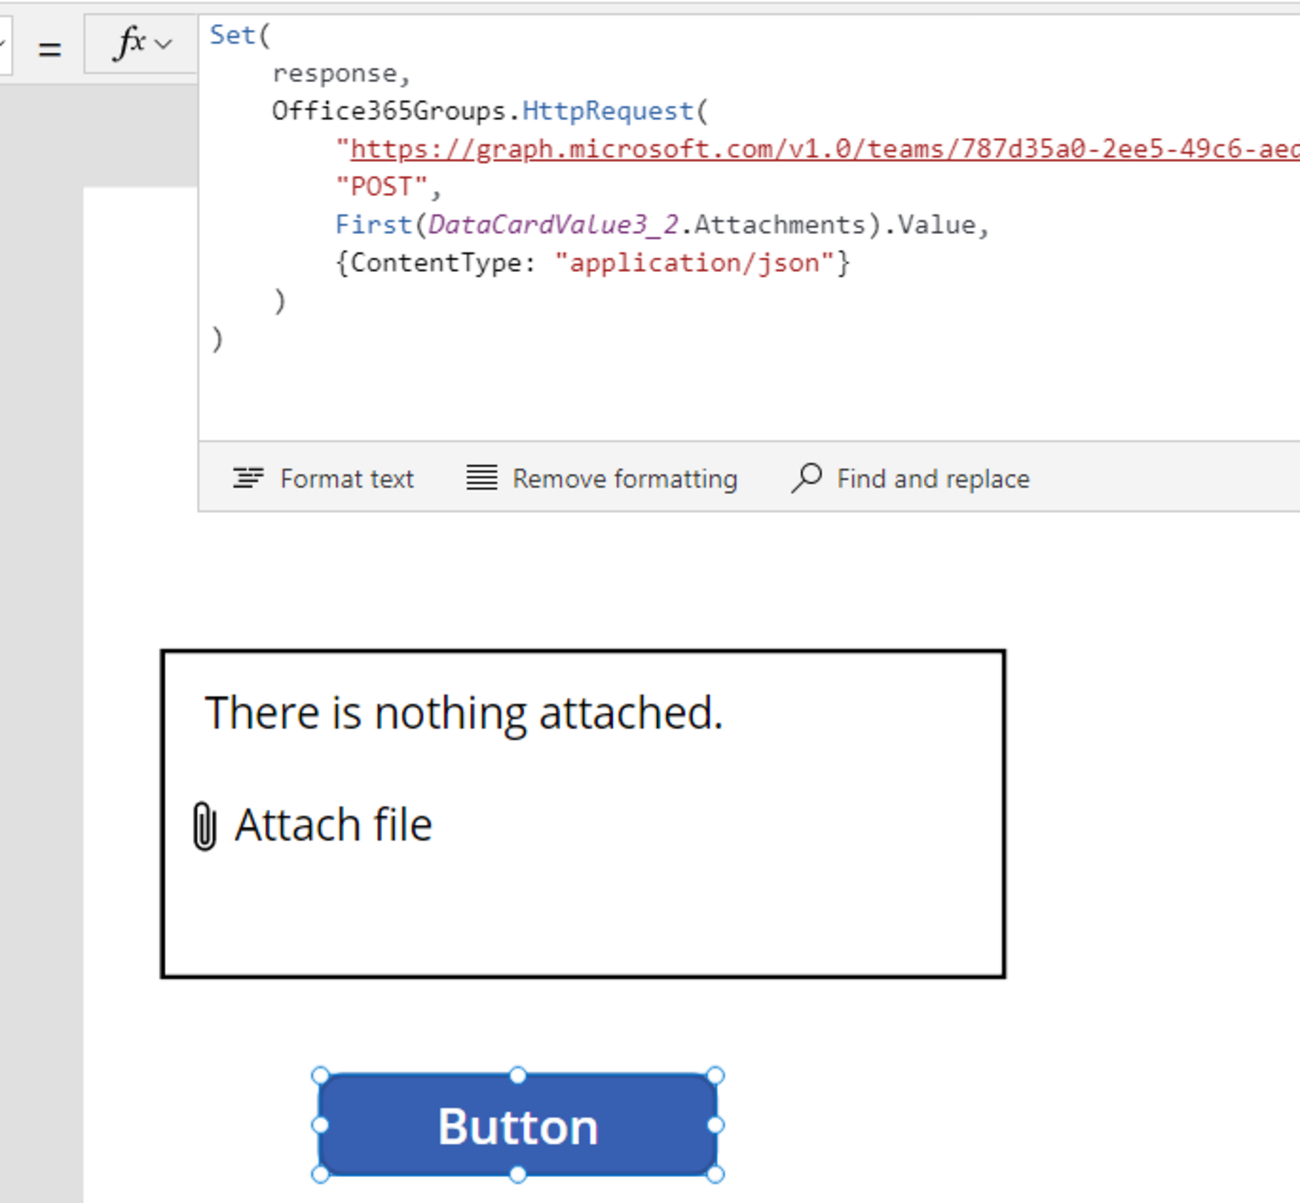Choose the Remove formatting label
Screen dimensions: 1300x1203
pos(624,479)
